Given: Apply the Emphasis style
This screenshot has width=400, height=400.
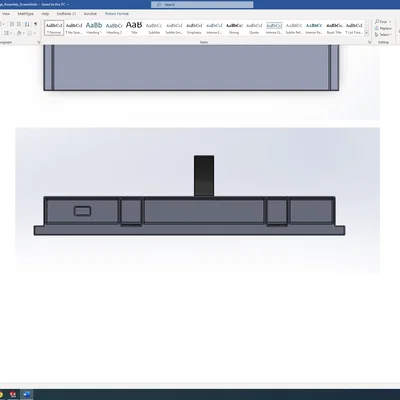Looking at the screenshot, I should [194, 28].
